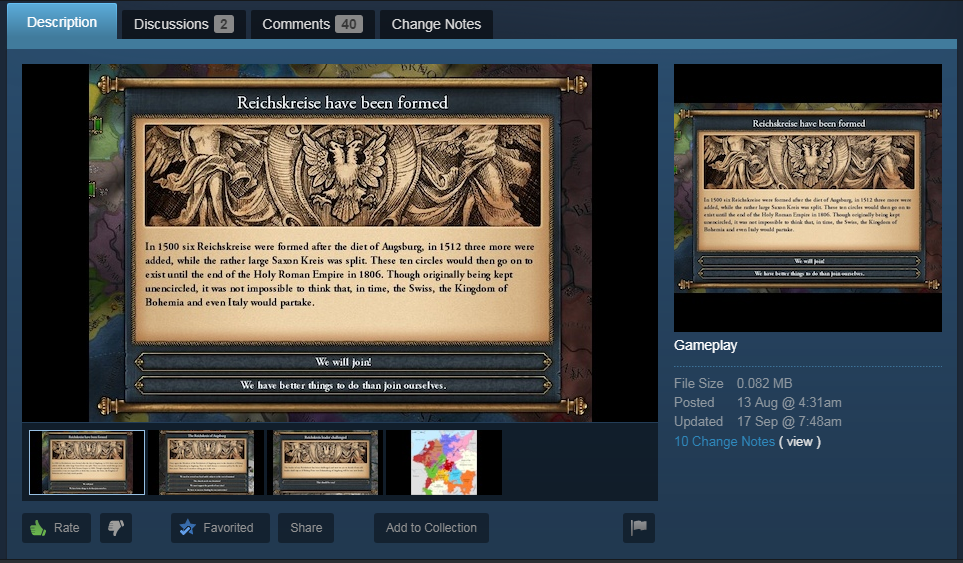The height and width of the screenshot is (563, 963).
Task: Select first thumbnail: Reichskreise have been formed
Action: point(87,462)
